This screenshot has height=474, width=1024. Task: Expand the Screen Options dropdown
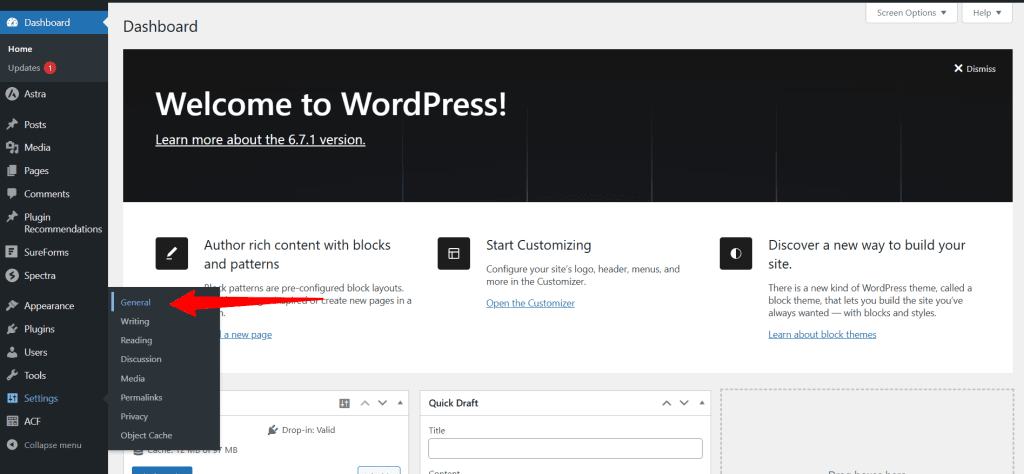coord(911,12)
